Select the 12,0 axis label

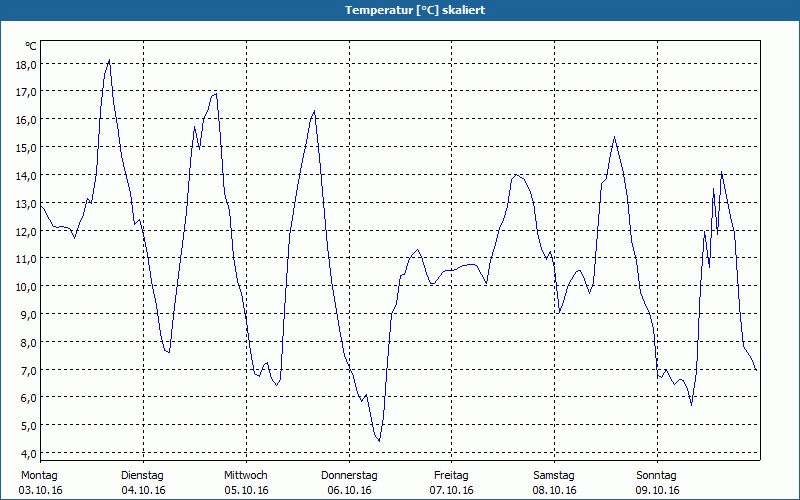pos(26,231)
